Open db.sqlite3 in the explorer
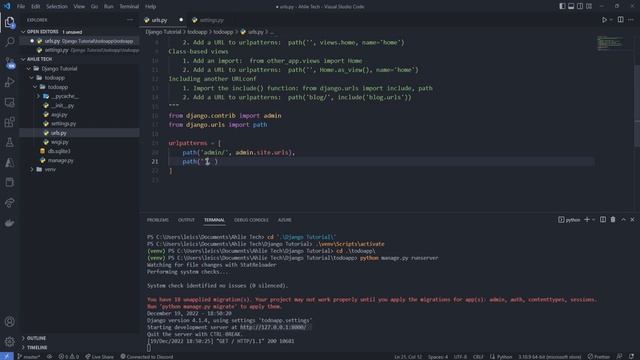Screen dimensions: 640x360 coord(59,151)
